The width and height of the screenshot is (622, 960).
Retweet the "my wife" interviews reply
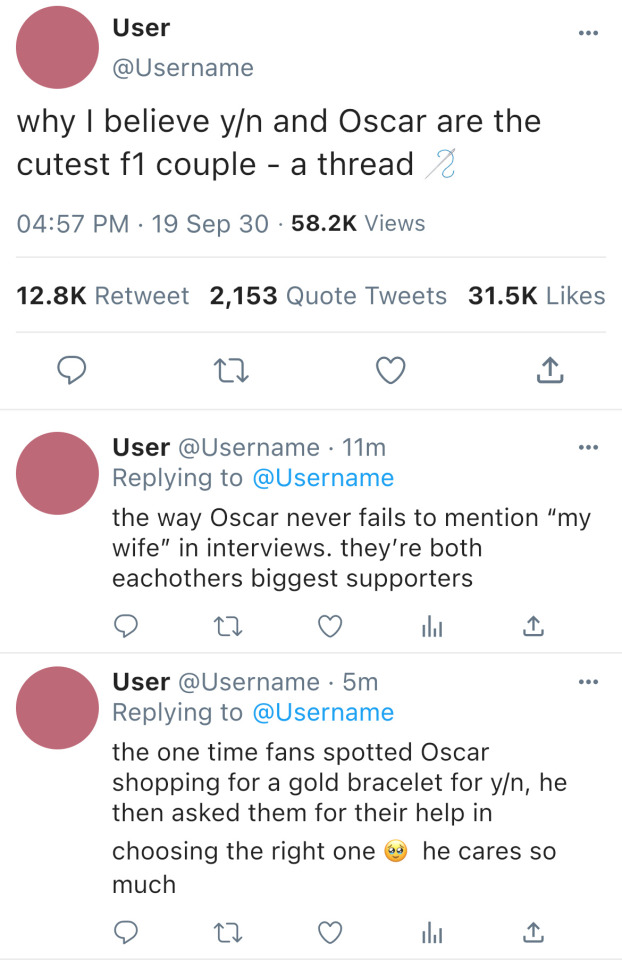[x=226, y=626]
